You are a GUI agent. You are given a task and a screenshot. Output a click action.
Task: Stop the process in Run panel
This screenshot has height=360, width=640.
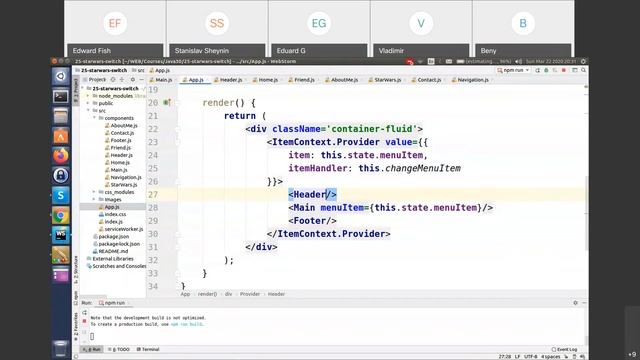(84, 322)
